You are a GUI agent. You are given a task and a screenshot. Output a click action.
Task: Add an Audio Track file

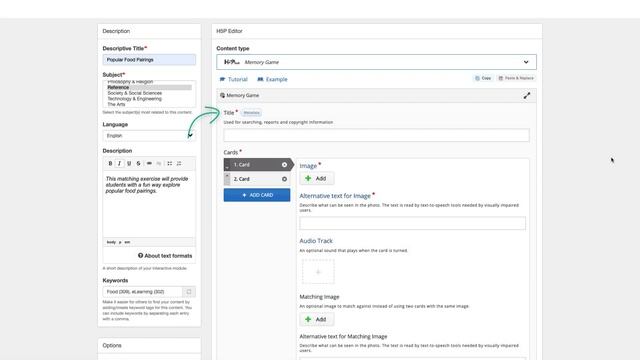[318, 272]
